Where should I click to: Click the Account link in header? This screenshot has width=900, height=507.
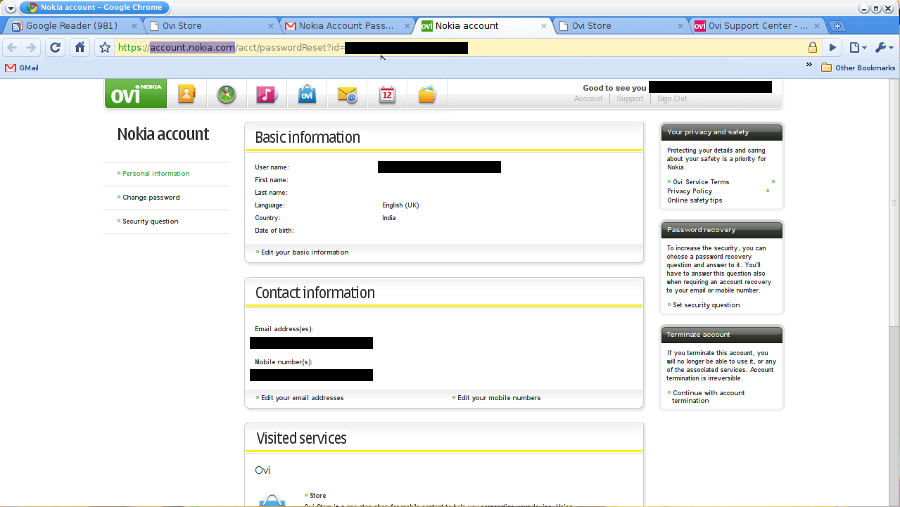click(x=588, y=99)
